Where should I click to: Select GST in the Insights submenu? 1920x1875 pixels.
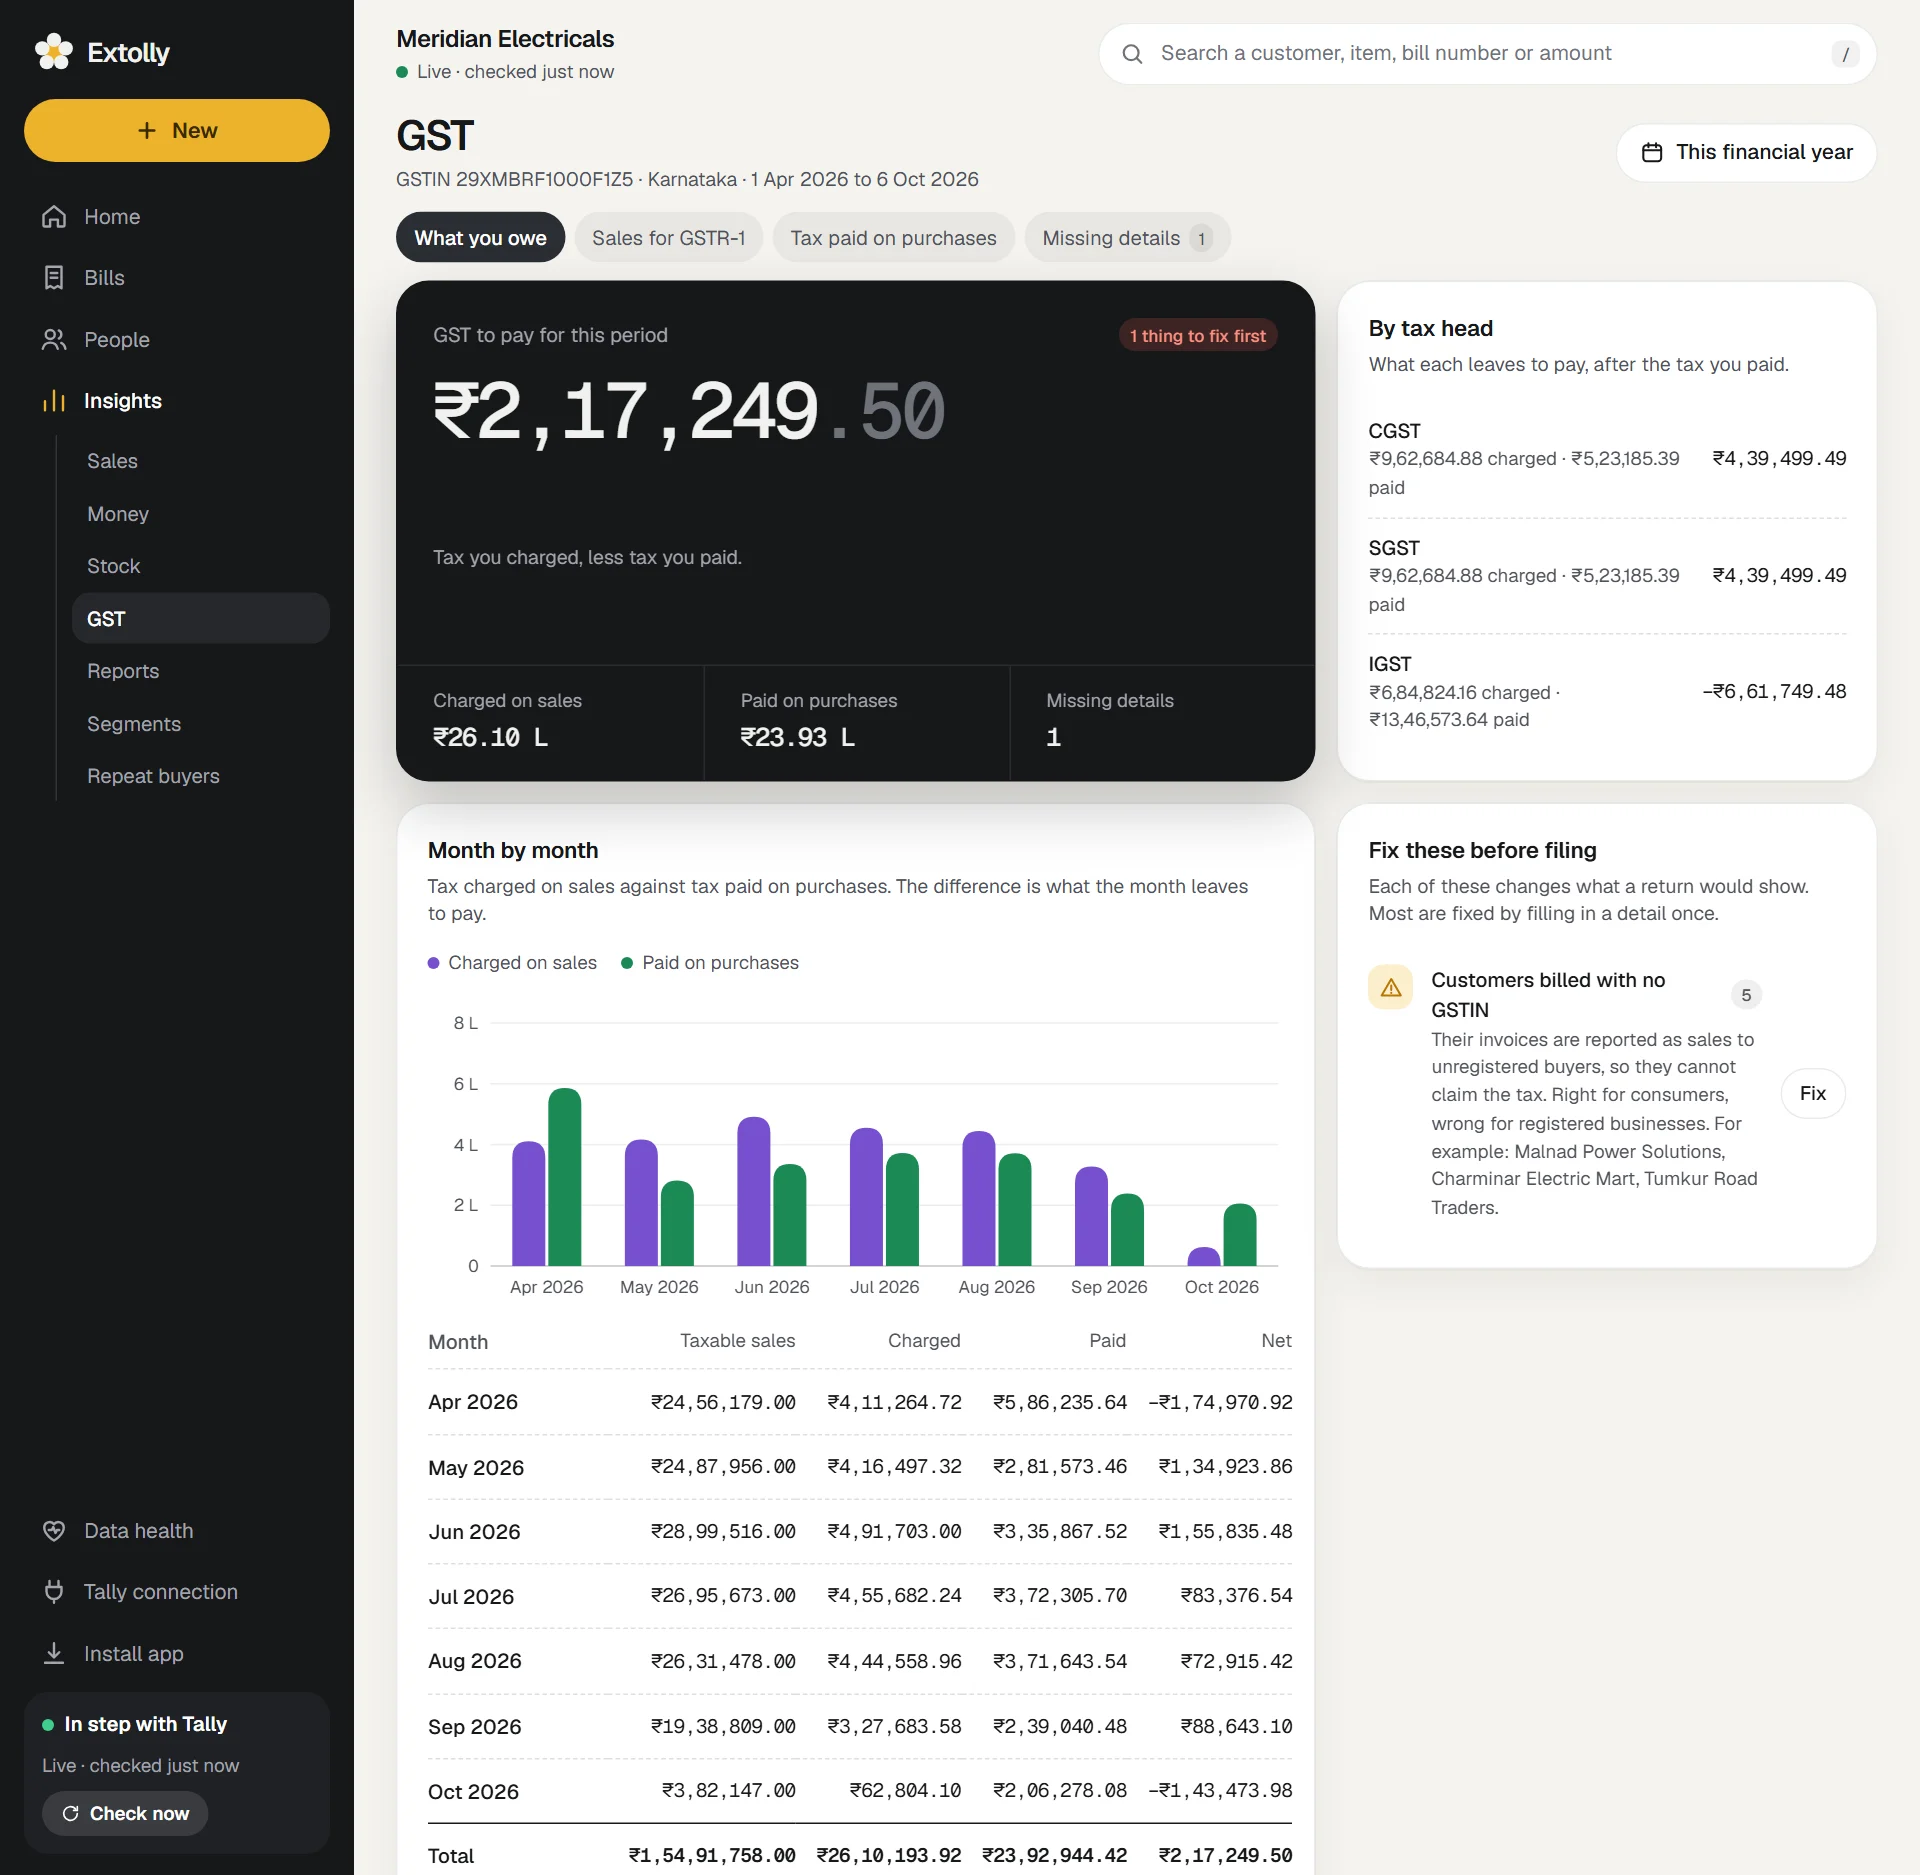[x=200, y=619]
